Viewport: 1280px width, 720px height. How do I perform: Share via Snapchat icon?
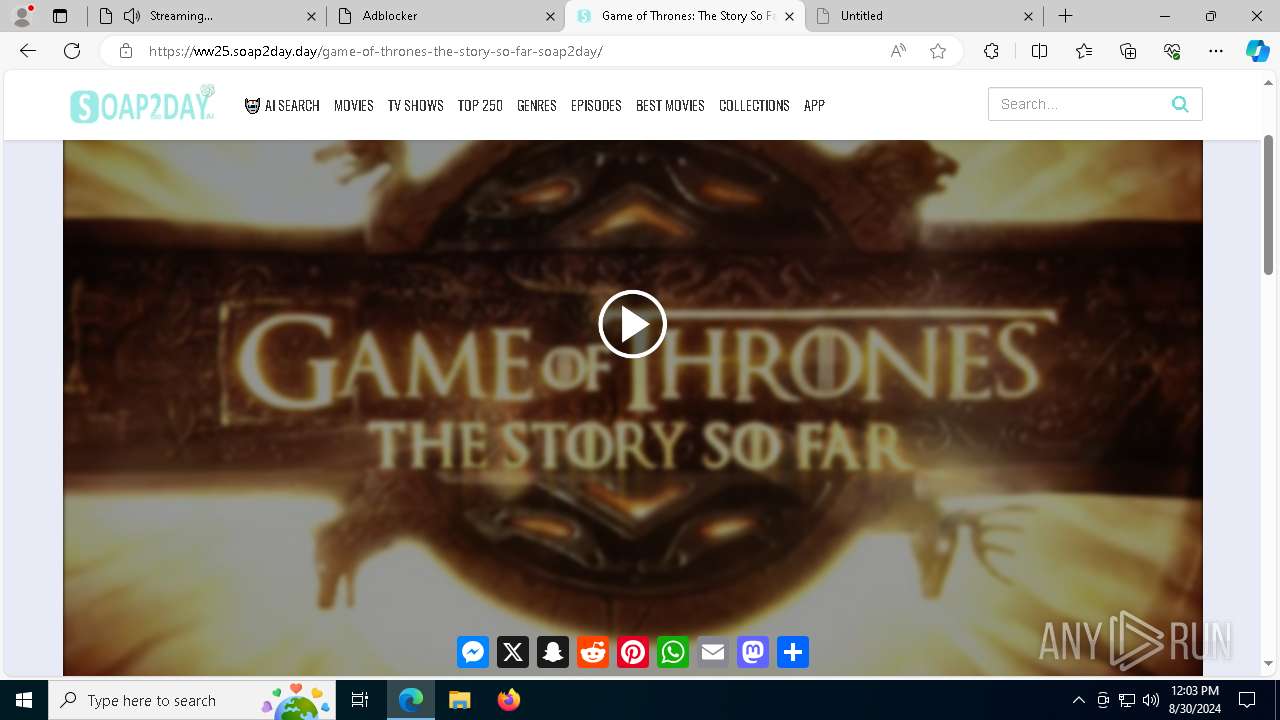(x=553, y=652)
